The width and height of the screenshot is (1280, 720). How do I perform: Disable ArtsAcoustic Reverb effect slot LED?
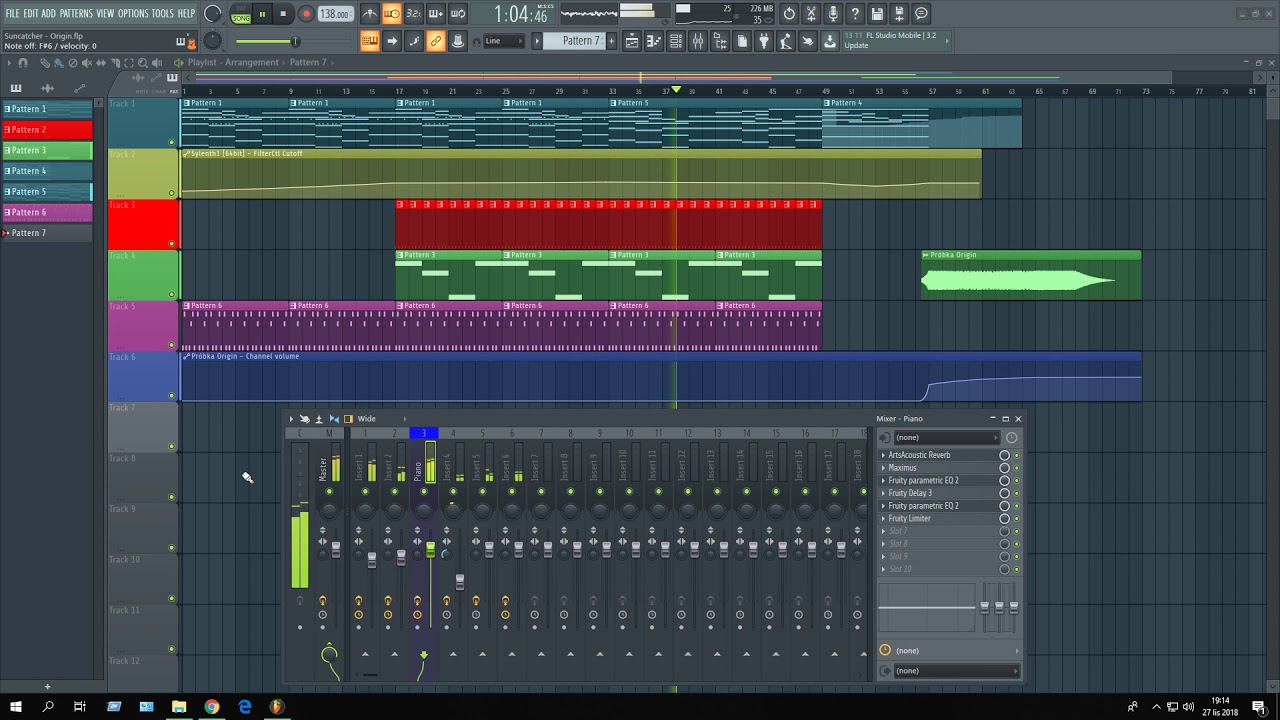[x=1016, y=455]
